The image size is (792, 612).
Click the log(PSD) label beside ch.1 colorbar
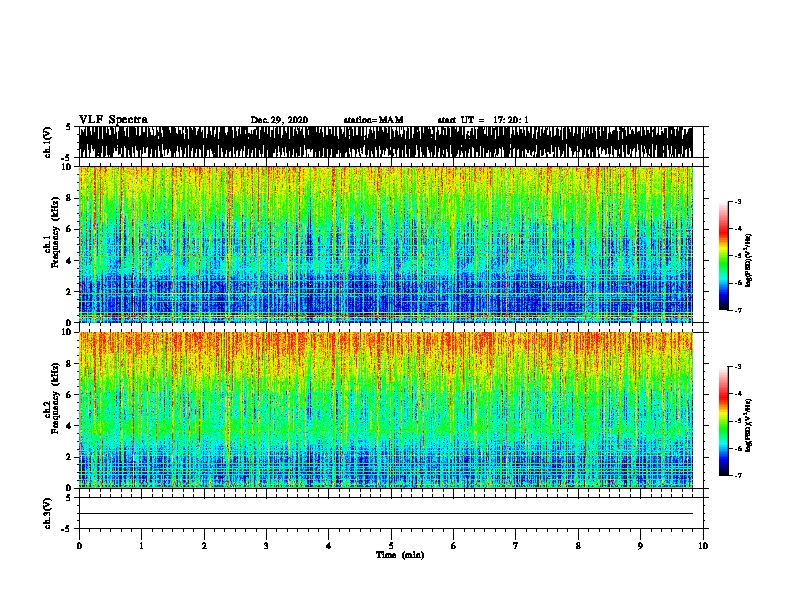click(748, 260)
